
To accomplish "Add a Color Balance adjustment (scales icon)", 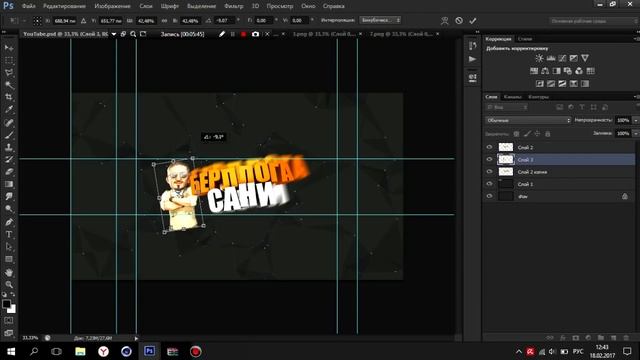I will click(545, 71).
